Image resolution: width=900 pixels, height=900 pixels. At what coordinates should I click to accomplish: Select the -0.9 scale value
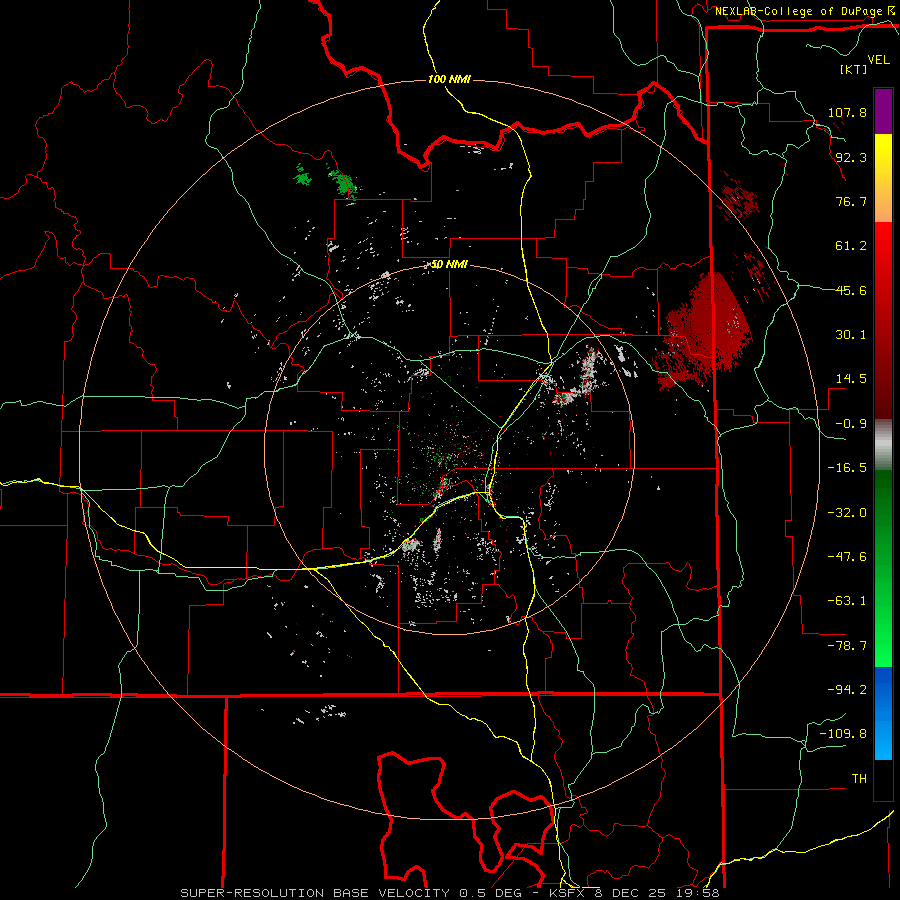[851, 424]
